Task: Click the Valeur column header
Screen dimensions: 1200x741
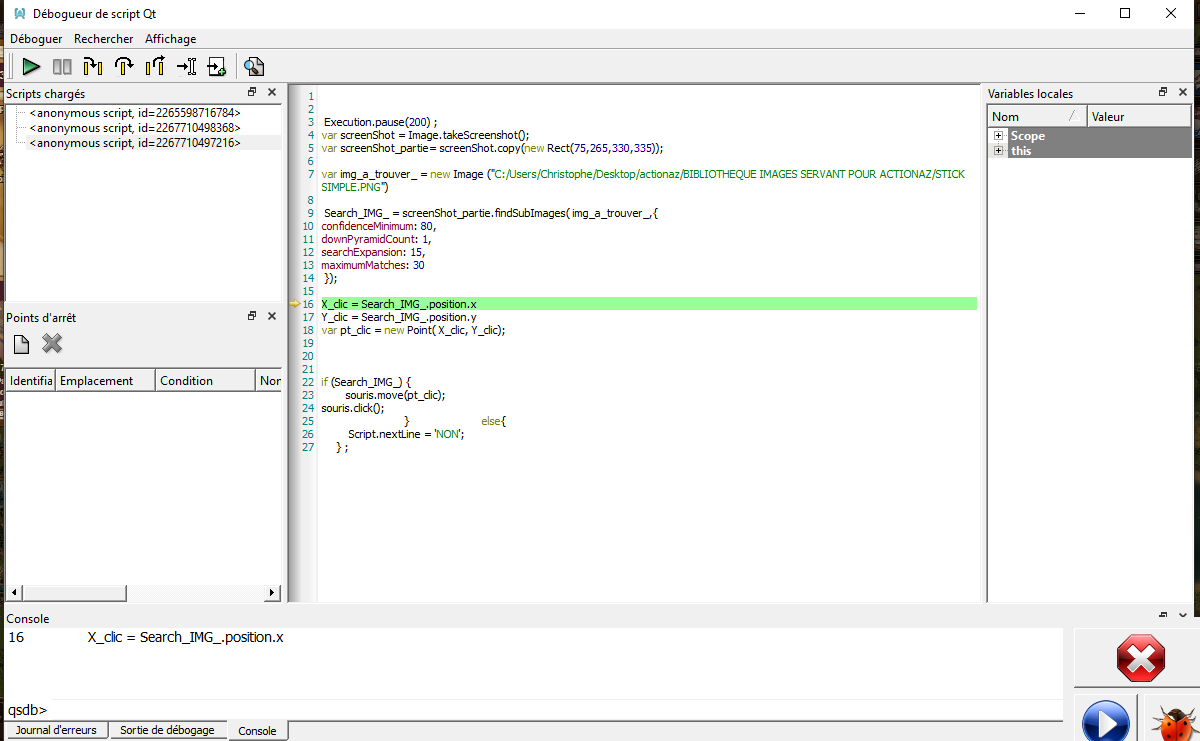Action: pyautogui.click(x=1140, y=117)
